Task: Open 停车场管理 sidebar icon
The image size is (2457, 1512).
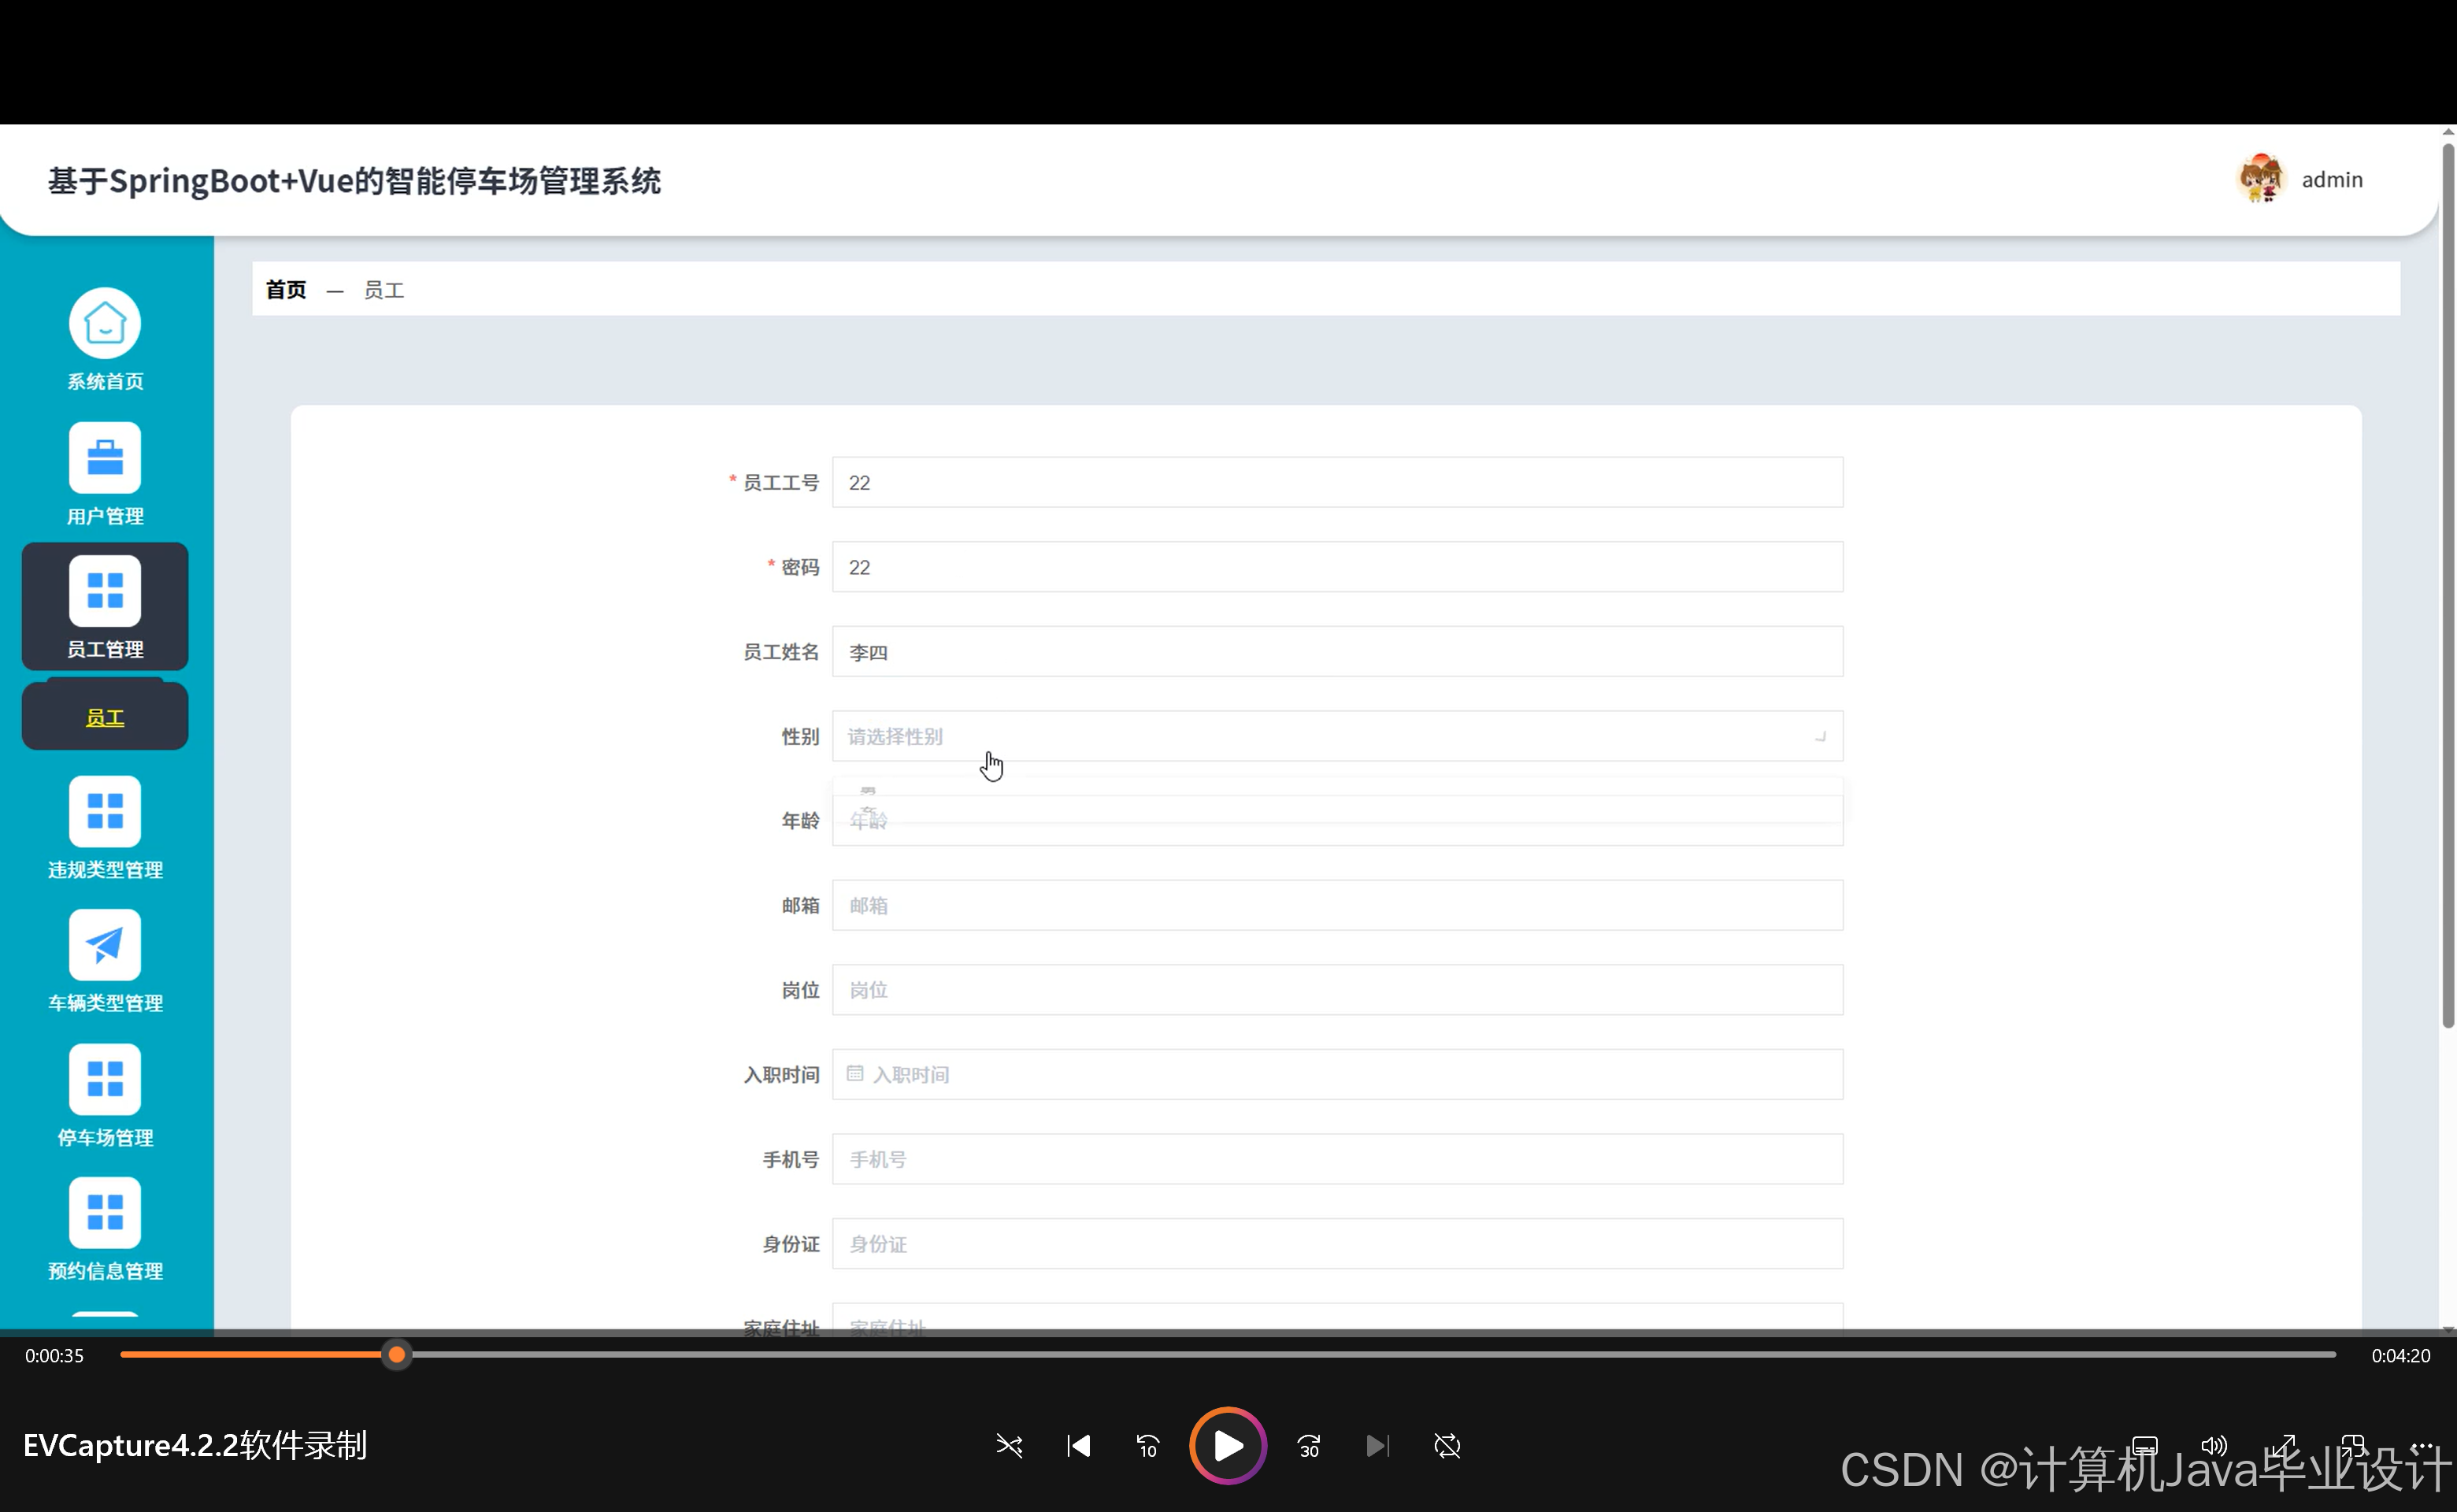Action: click(x=105, y=1079)
